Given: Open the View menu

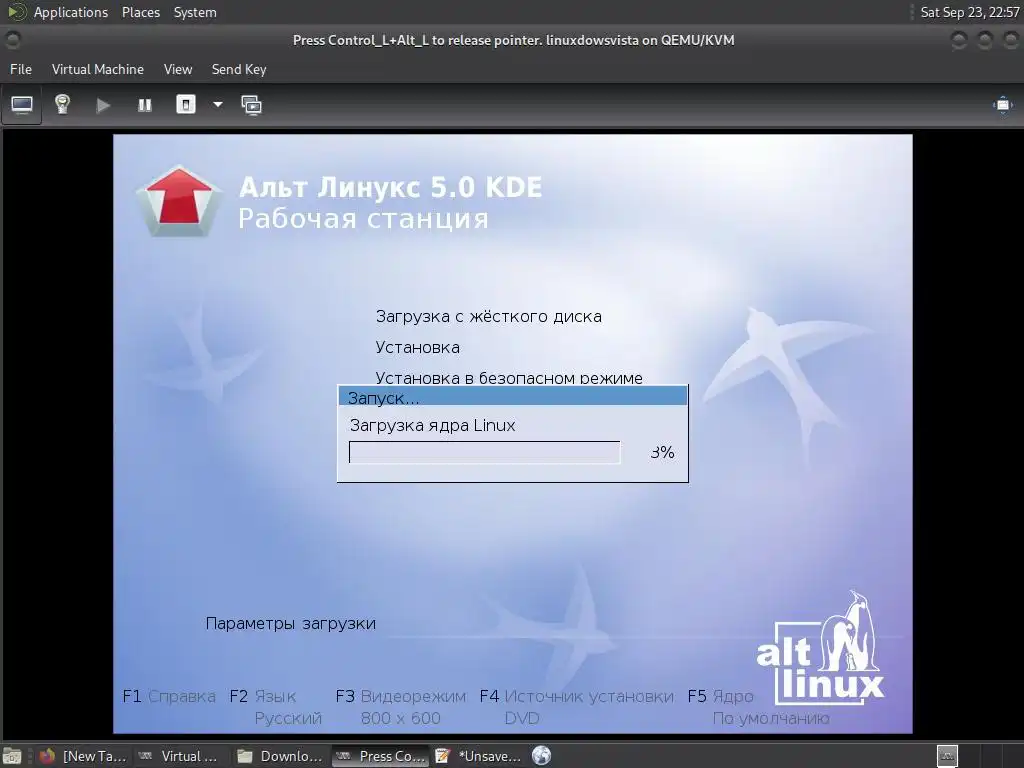Looking at the screenshot, I should point(178,69).
